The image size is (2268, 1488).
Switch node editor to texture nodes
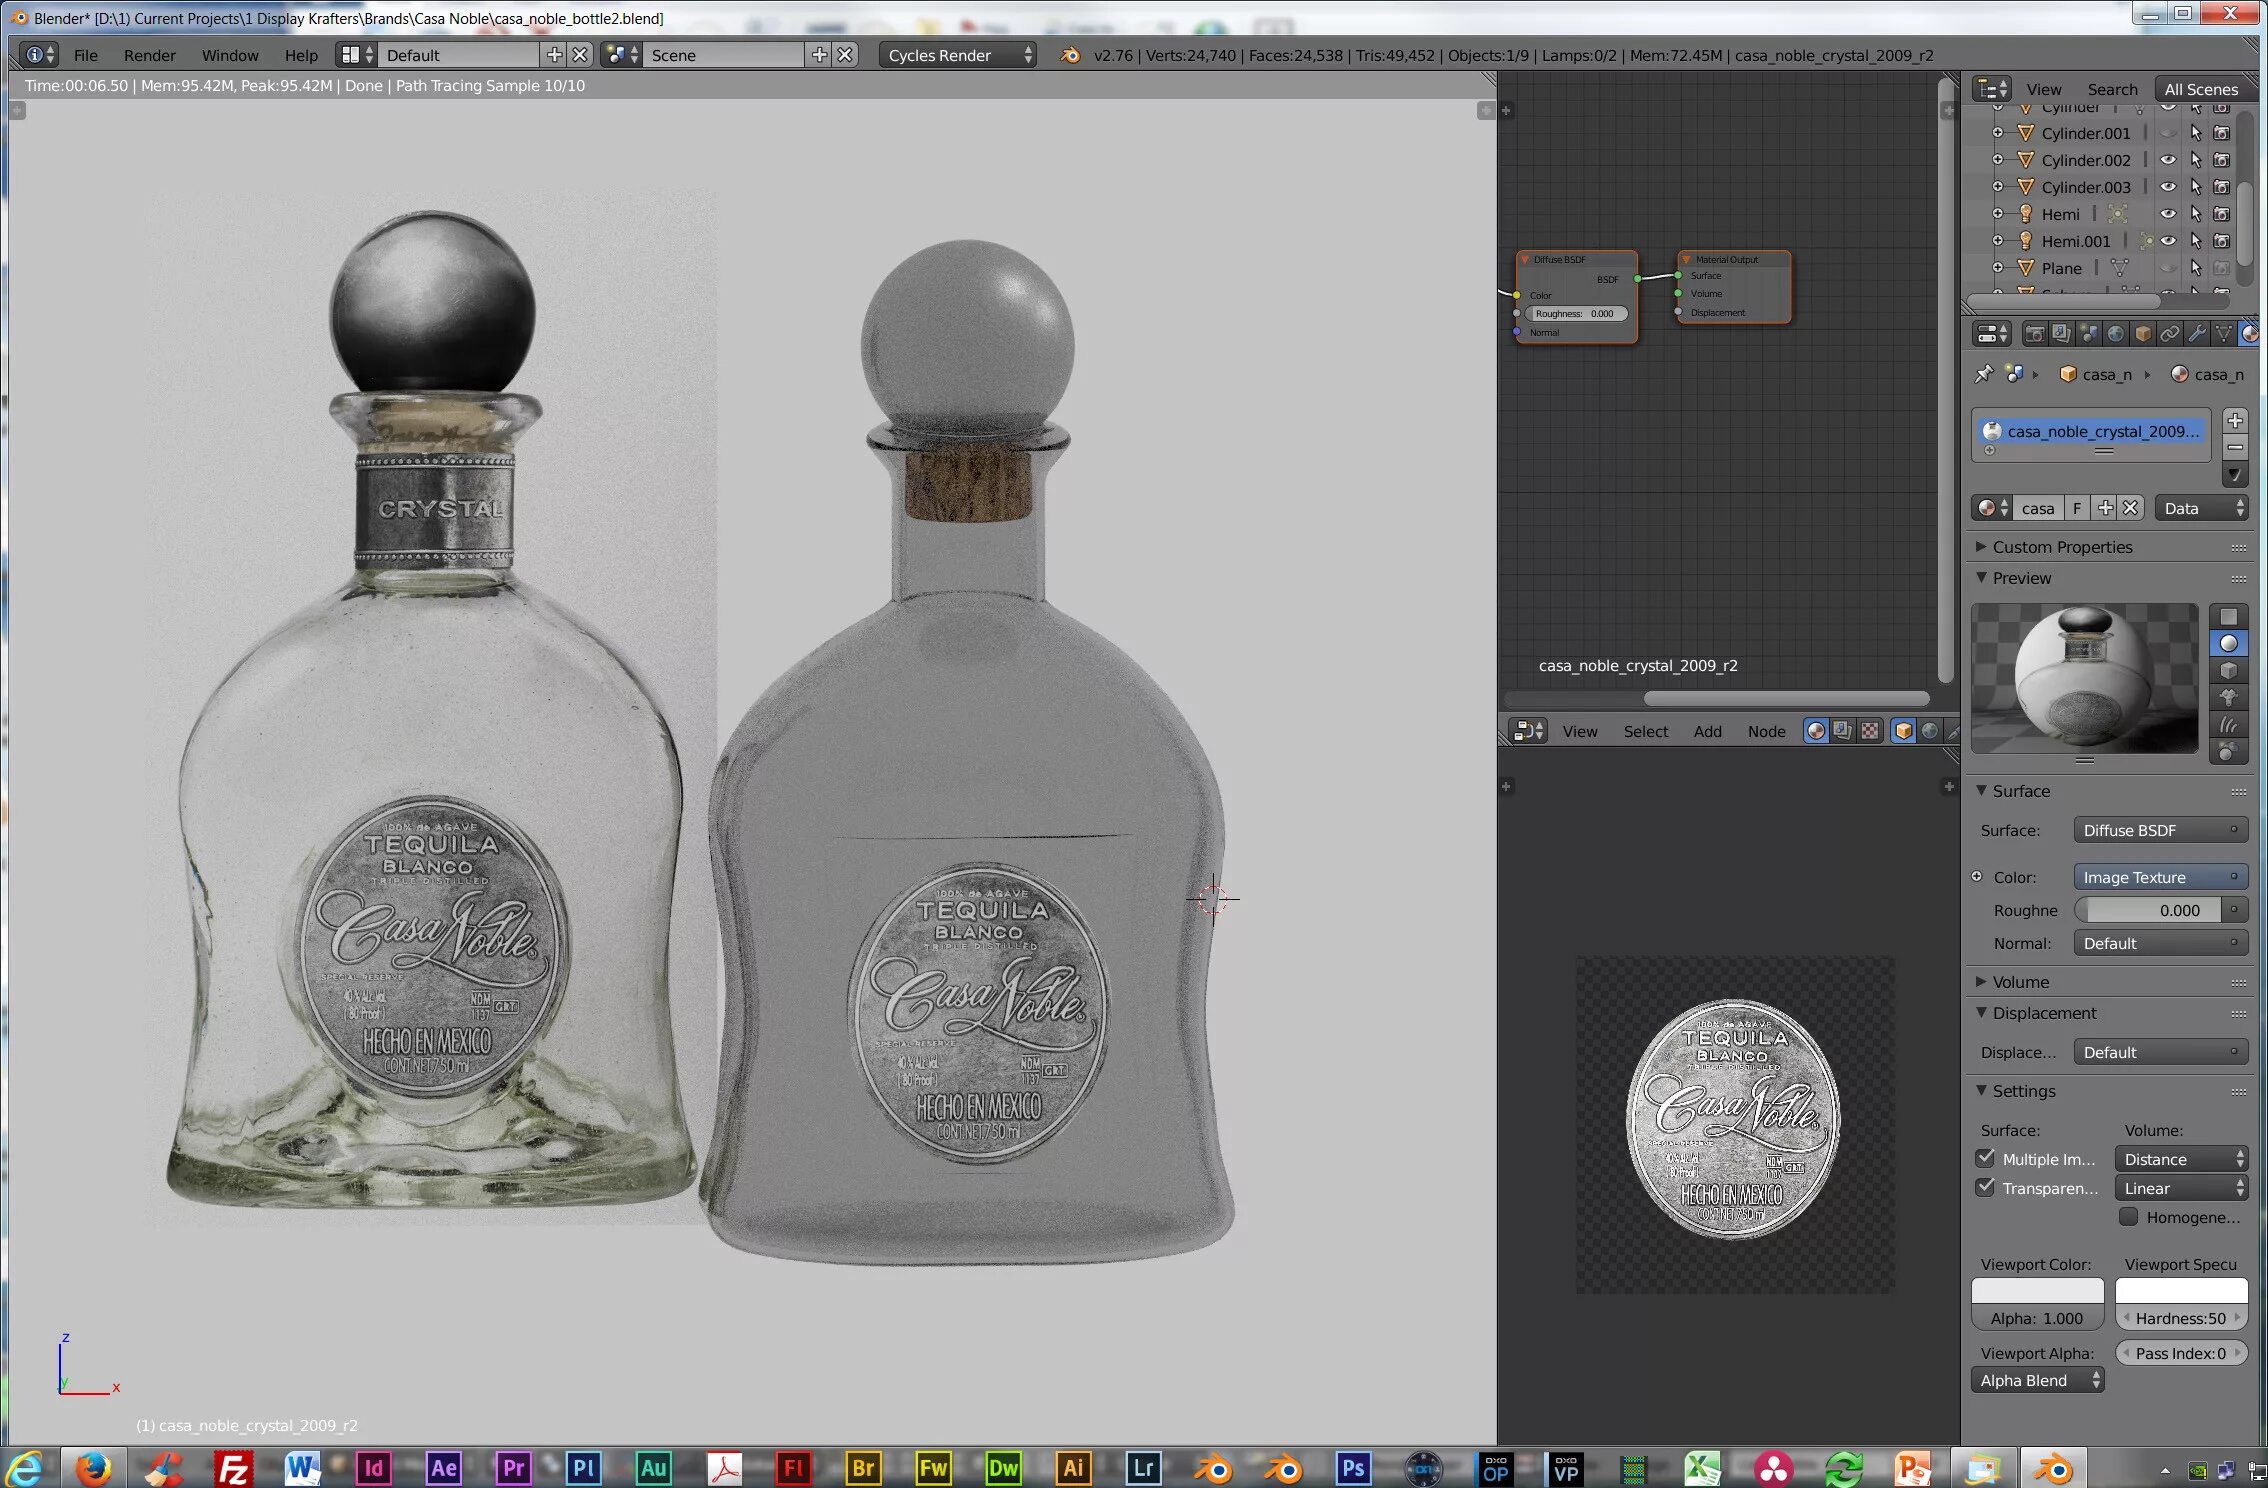click(x=1869, y=731)
